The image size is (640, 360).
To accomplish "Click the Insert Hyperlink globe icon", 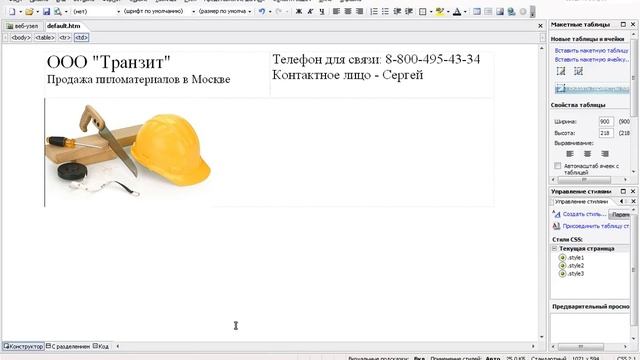I will [511, 12].
